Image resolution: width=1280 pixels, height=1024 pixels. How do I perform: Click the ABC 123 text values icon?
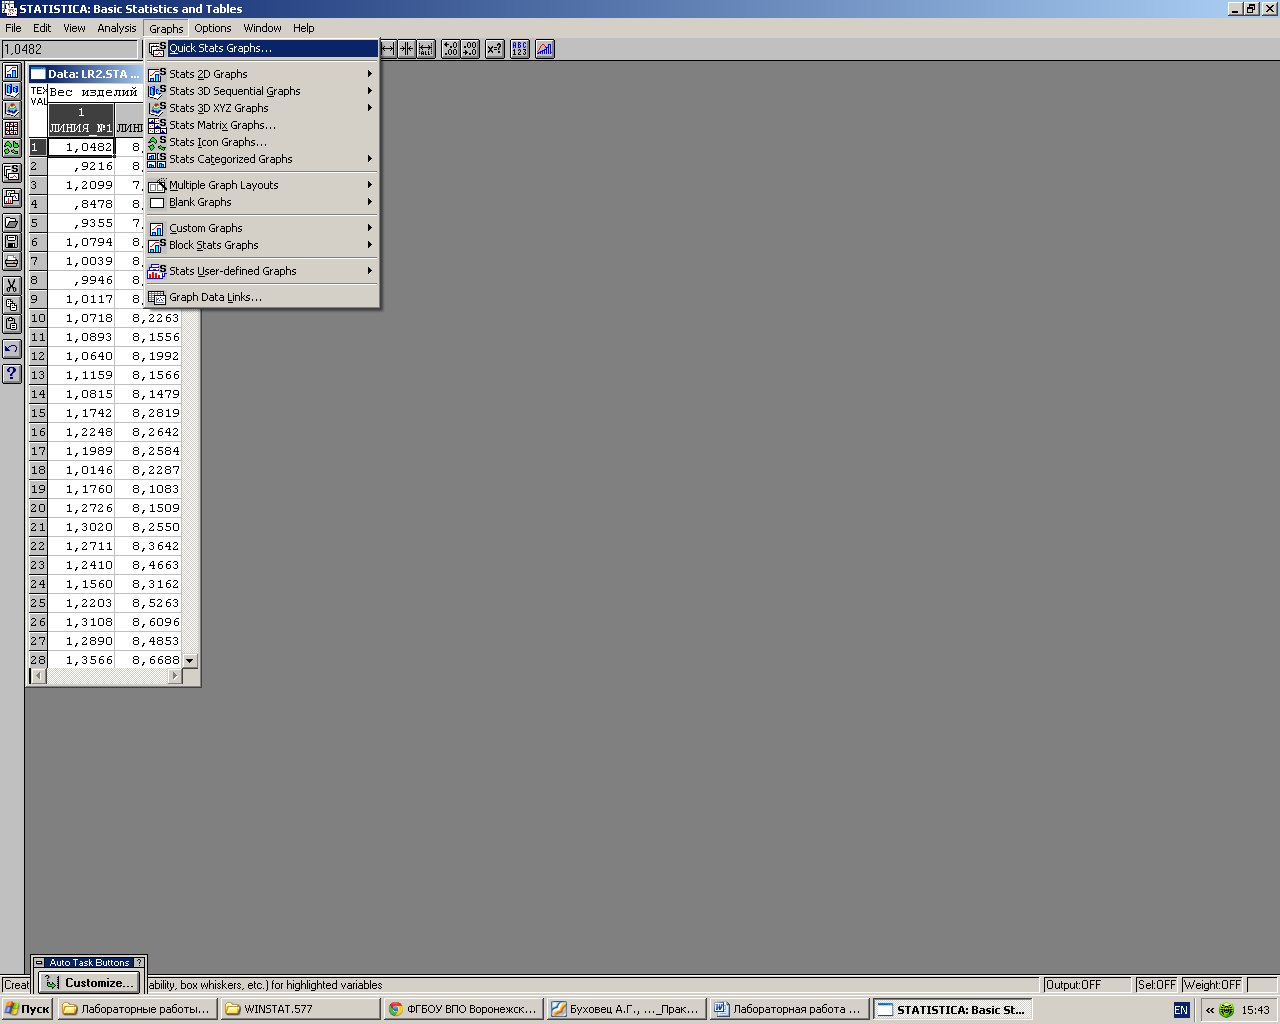(520, 48)
